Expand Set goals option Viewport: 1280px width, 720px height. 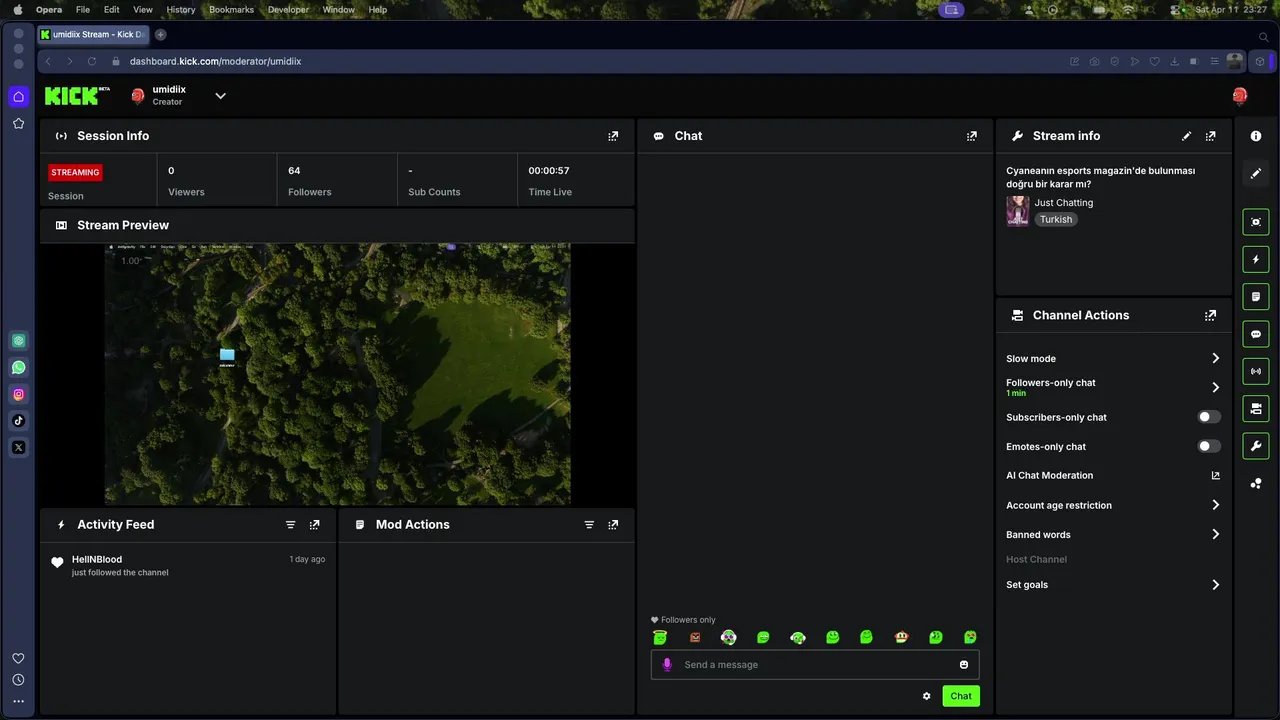click(1215, 585)
